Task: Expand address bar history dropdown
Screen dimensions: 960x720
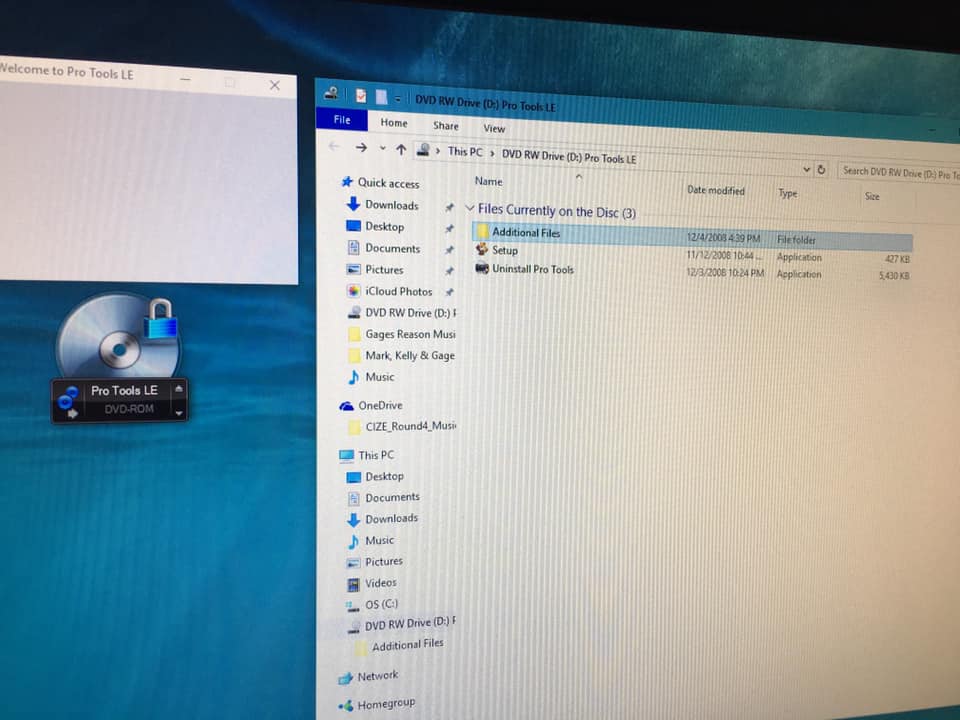Action: click(x=806, y=169)
